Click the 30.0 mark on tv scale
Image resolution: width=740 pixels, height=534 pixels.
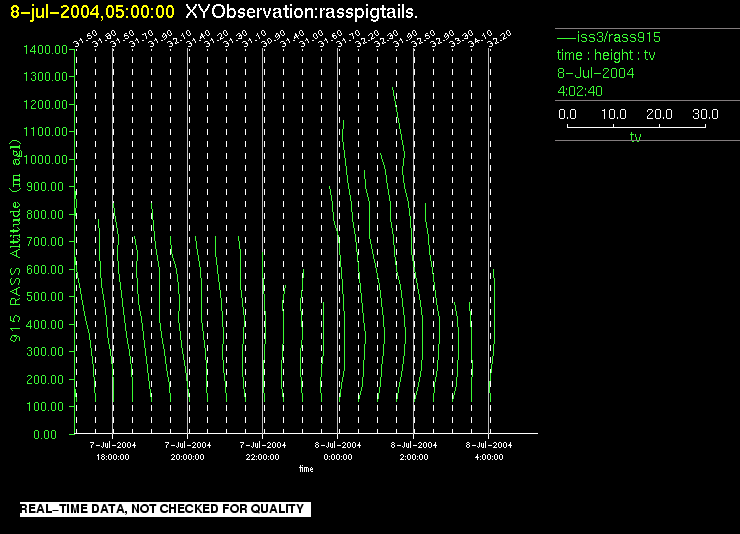point(706,115)
